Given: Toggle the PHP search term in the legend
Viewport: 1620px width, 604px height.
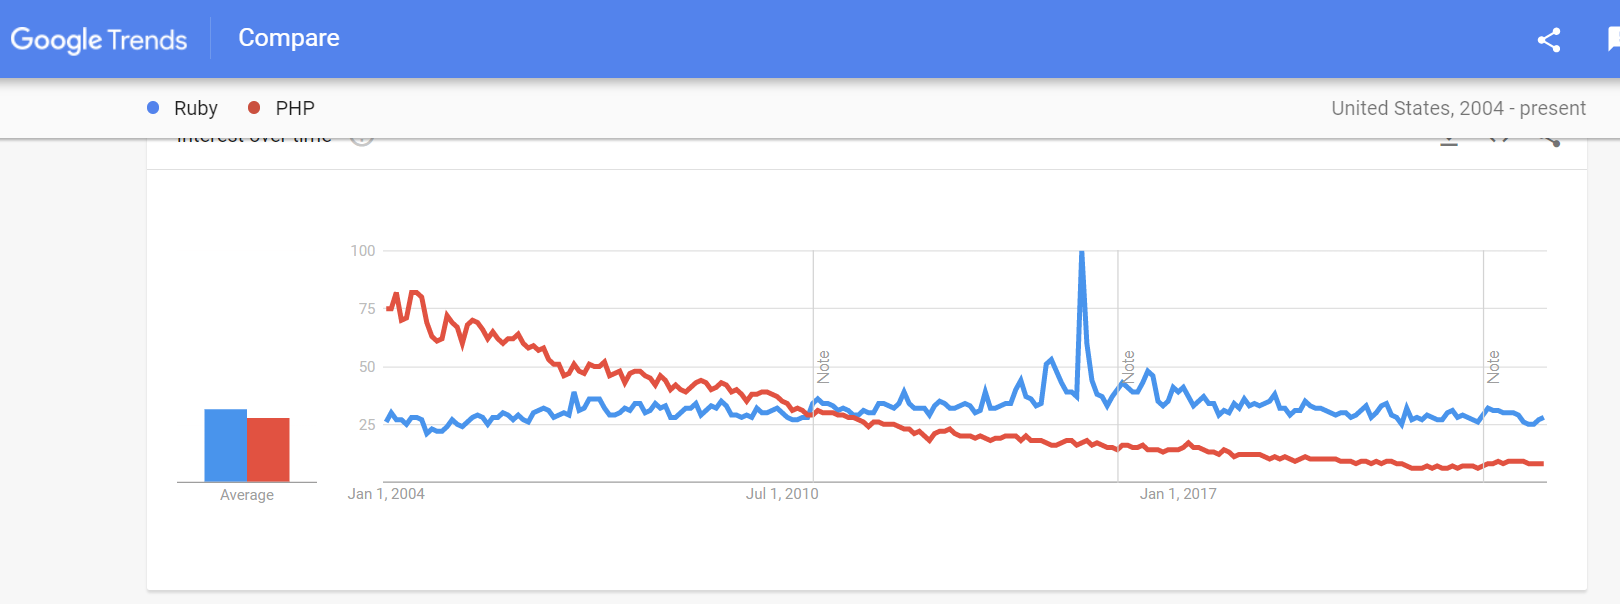Looking at the screenshot, I should (297, 107).
